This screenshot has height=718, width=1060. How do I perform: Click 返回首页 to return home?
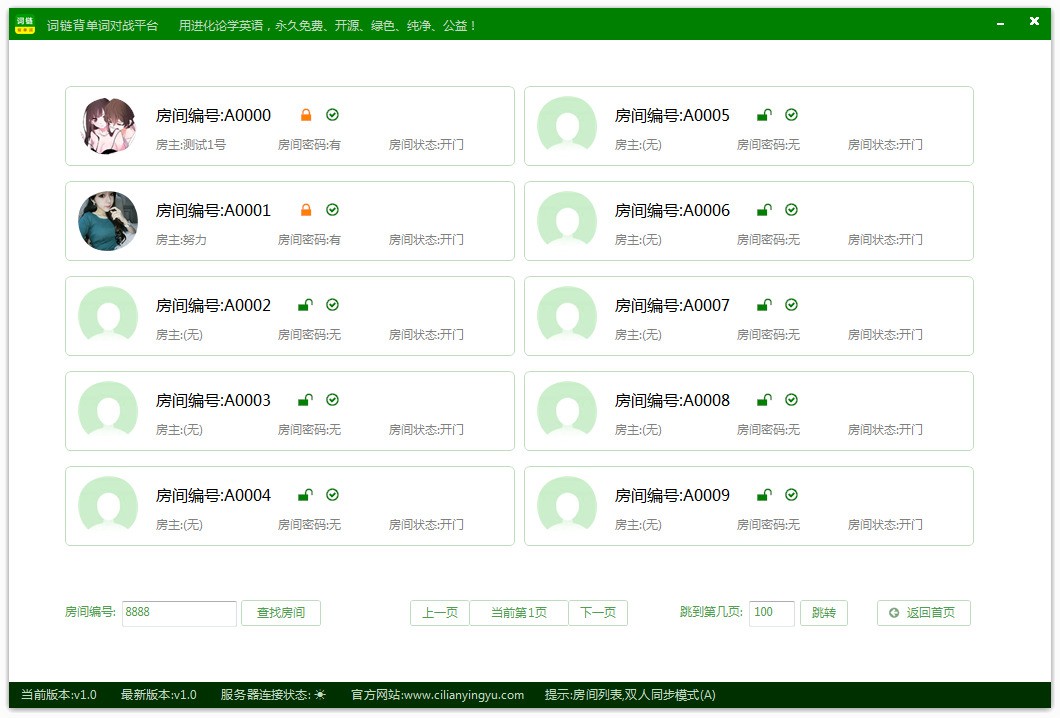point(923,613)
